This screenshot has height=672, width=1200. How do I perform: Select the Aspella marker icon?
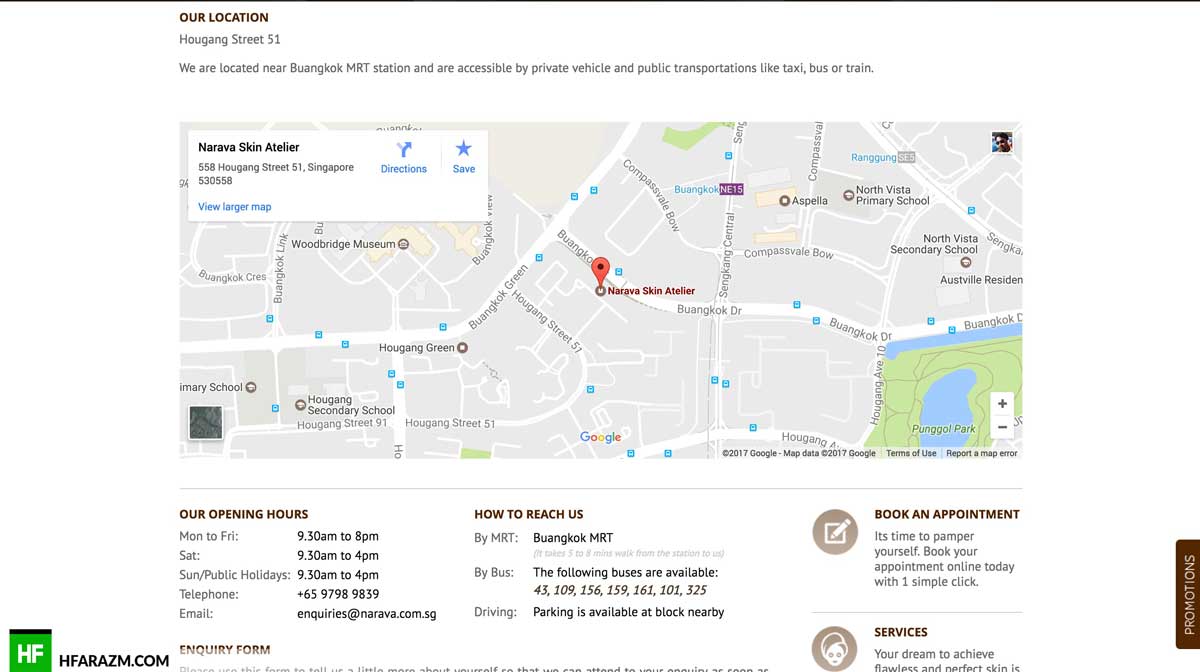785,200
